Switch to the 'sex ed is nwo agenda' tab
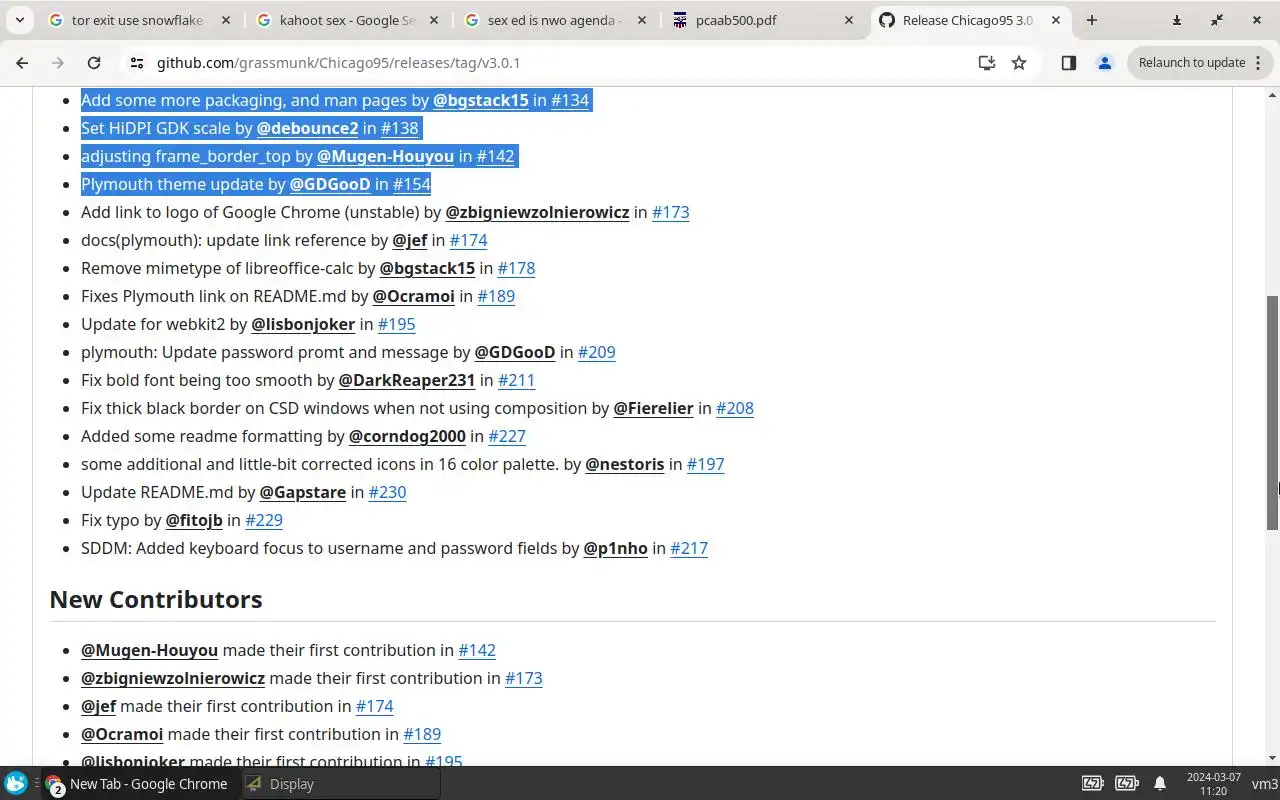The width and height of the screenshot is (1280, 800). [555, 20]
